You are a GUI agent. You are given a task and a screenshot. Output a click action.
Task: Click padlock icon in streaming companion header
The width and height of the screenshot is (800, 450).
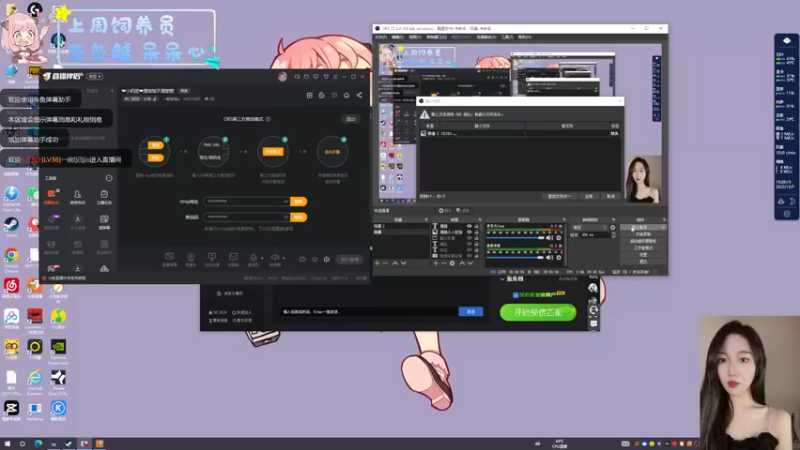pos(321,95)
